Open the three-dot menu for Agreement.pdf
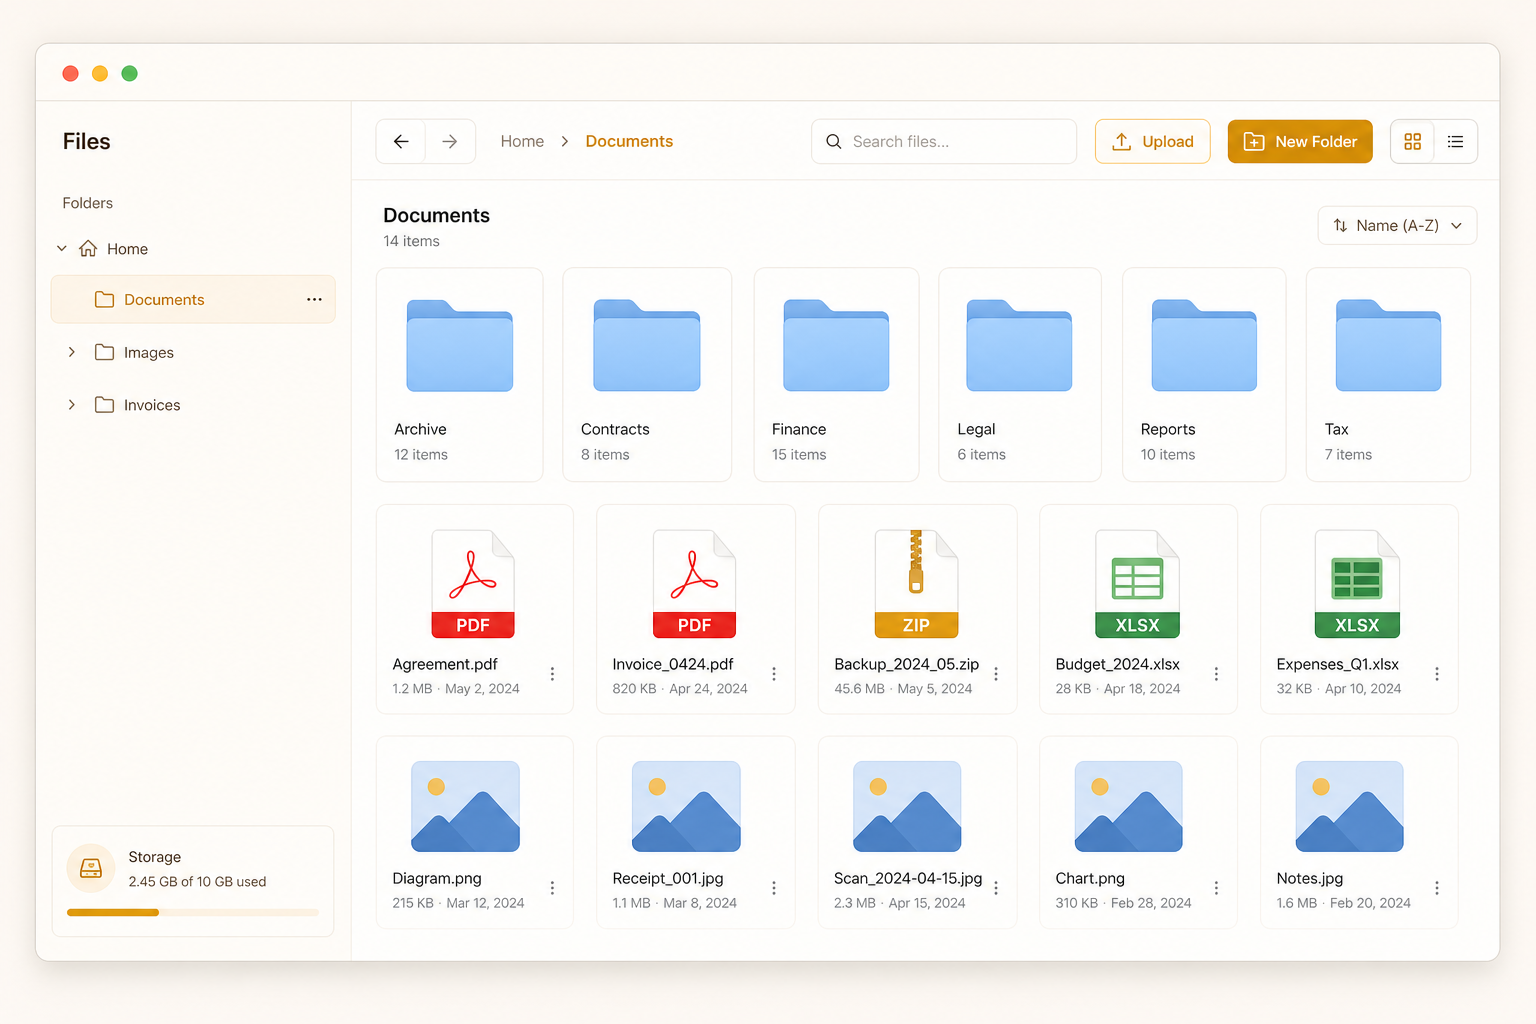The height and width of the screenshot is (1024, 1536). 552,674
